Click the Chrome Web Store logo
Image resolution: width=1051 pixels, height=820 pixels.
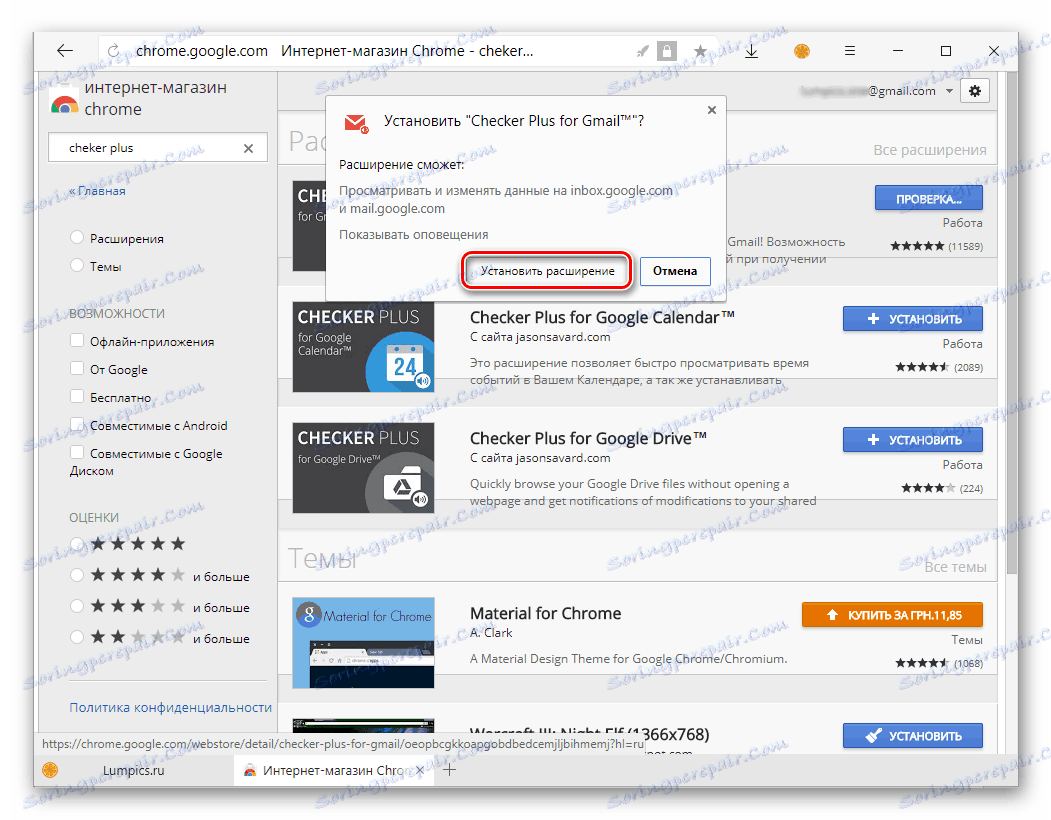tap(64, 101)
